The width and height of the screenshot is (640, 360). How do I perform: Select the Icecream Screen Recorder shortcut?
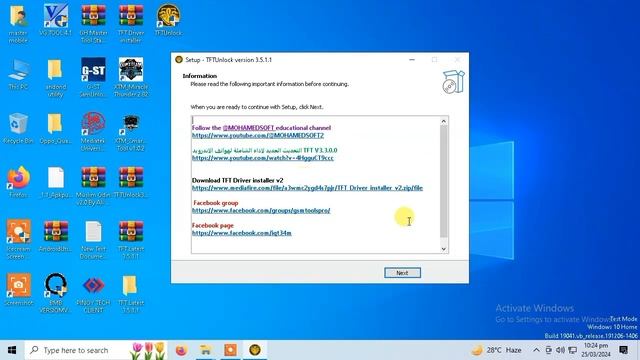pyautogui.click(x=18, y=240)
